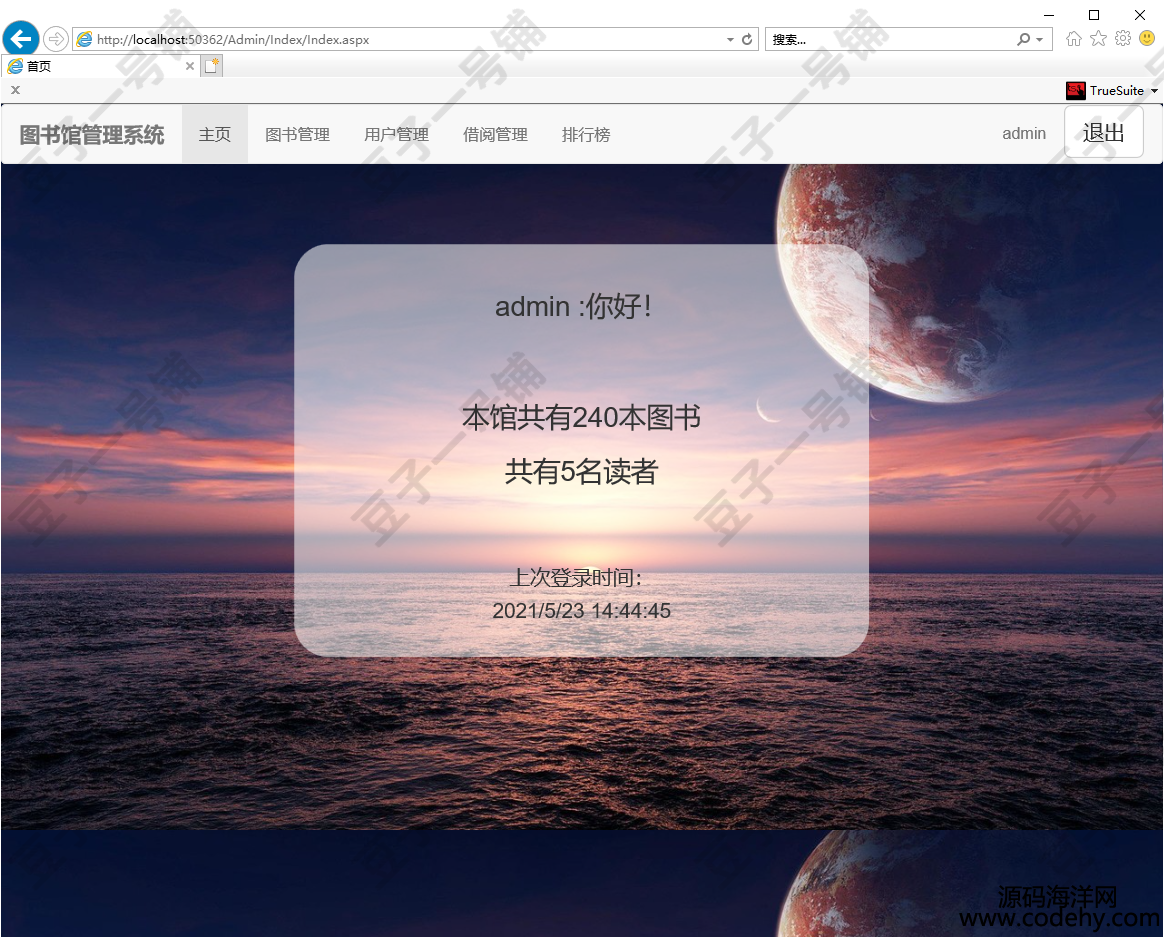Expand the search provider dropdown arrow
Viewport: 1164px width, 938px height.
pos(1040,39)
